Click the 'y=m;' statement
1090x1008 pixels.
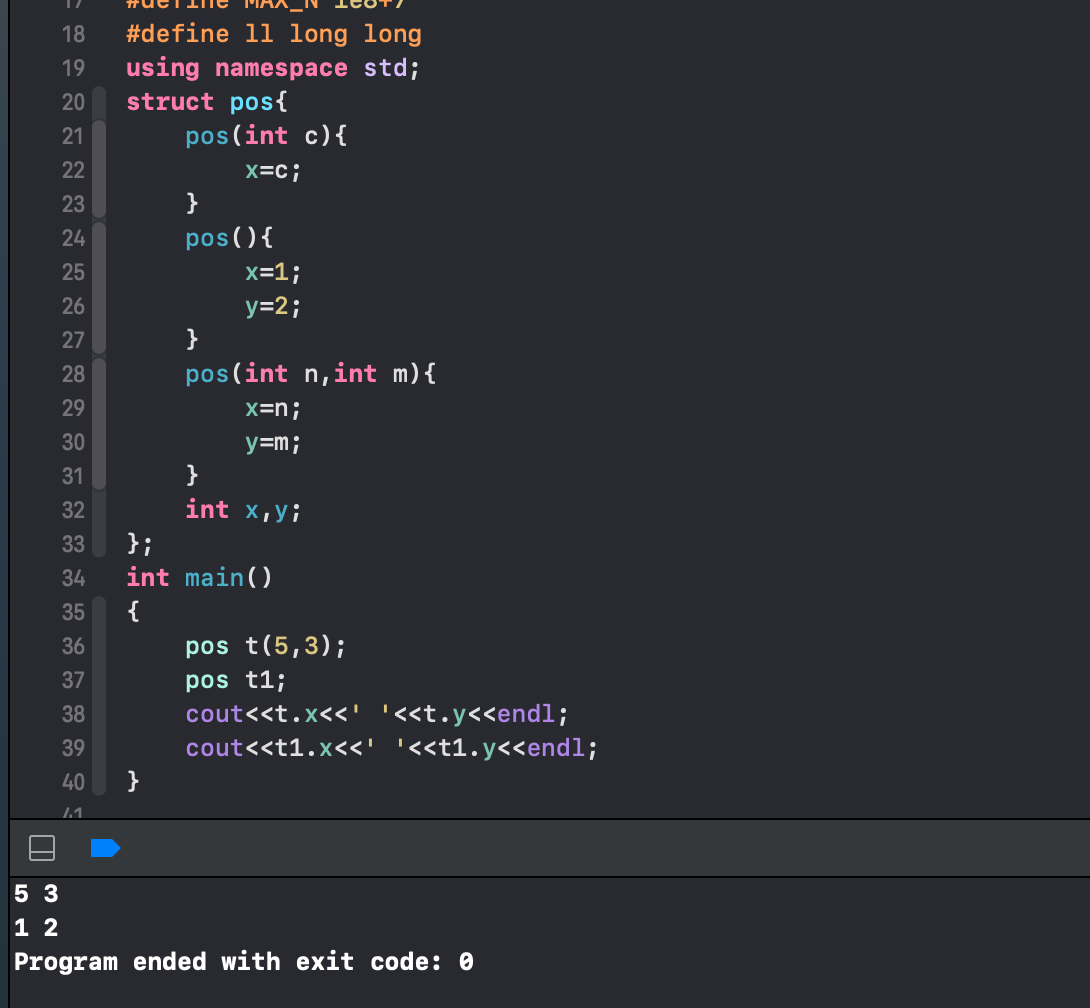pyautogui.click(x=273, y=443)
